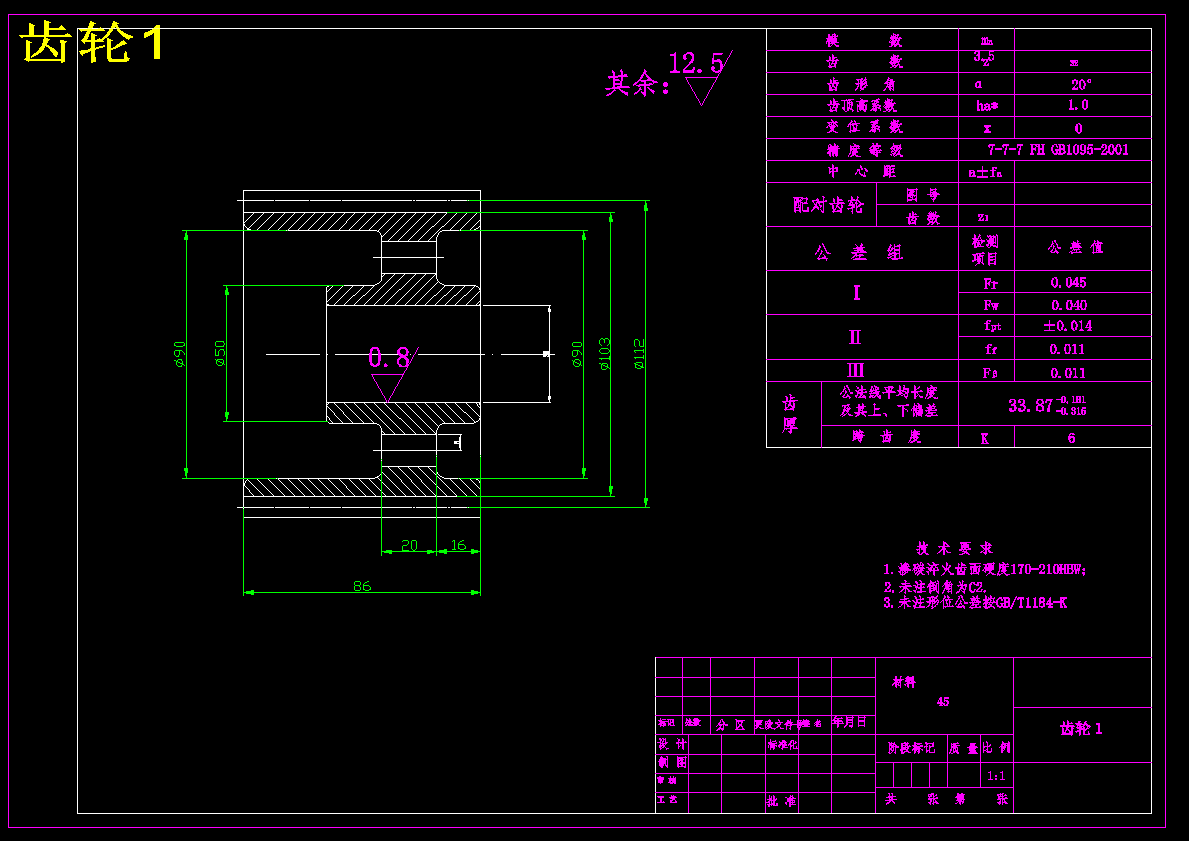Click the '检测项目' header cell
Image resolution: width=1189 pixels, height=841 pixels.
click(x=985, y=250)
